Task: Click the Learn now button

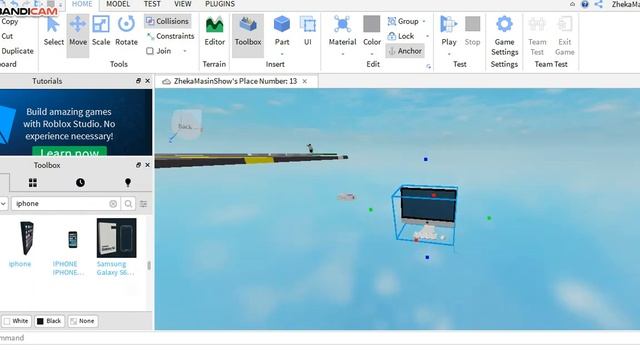Action: click(x=69, y=152)
